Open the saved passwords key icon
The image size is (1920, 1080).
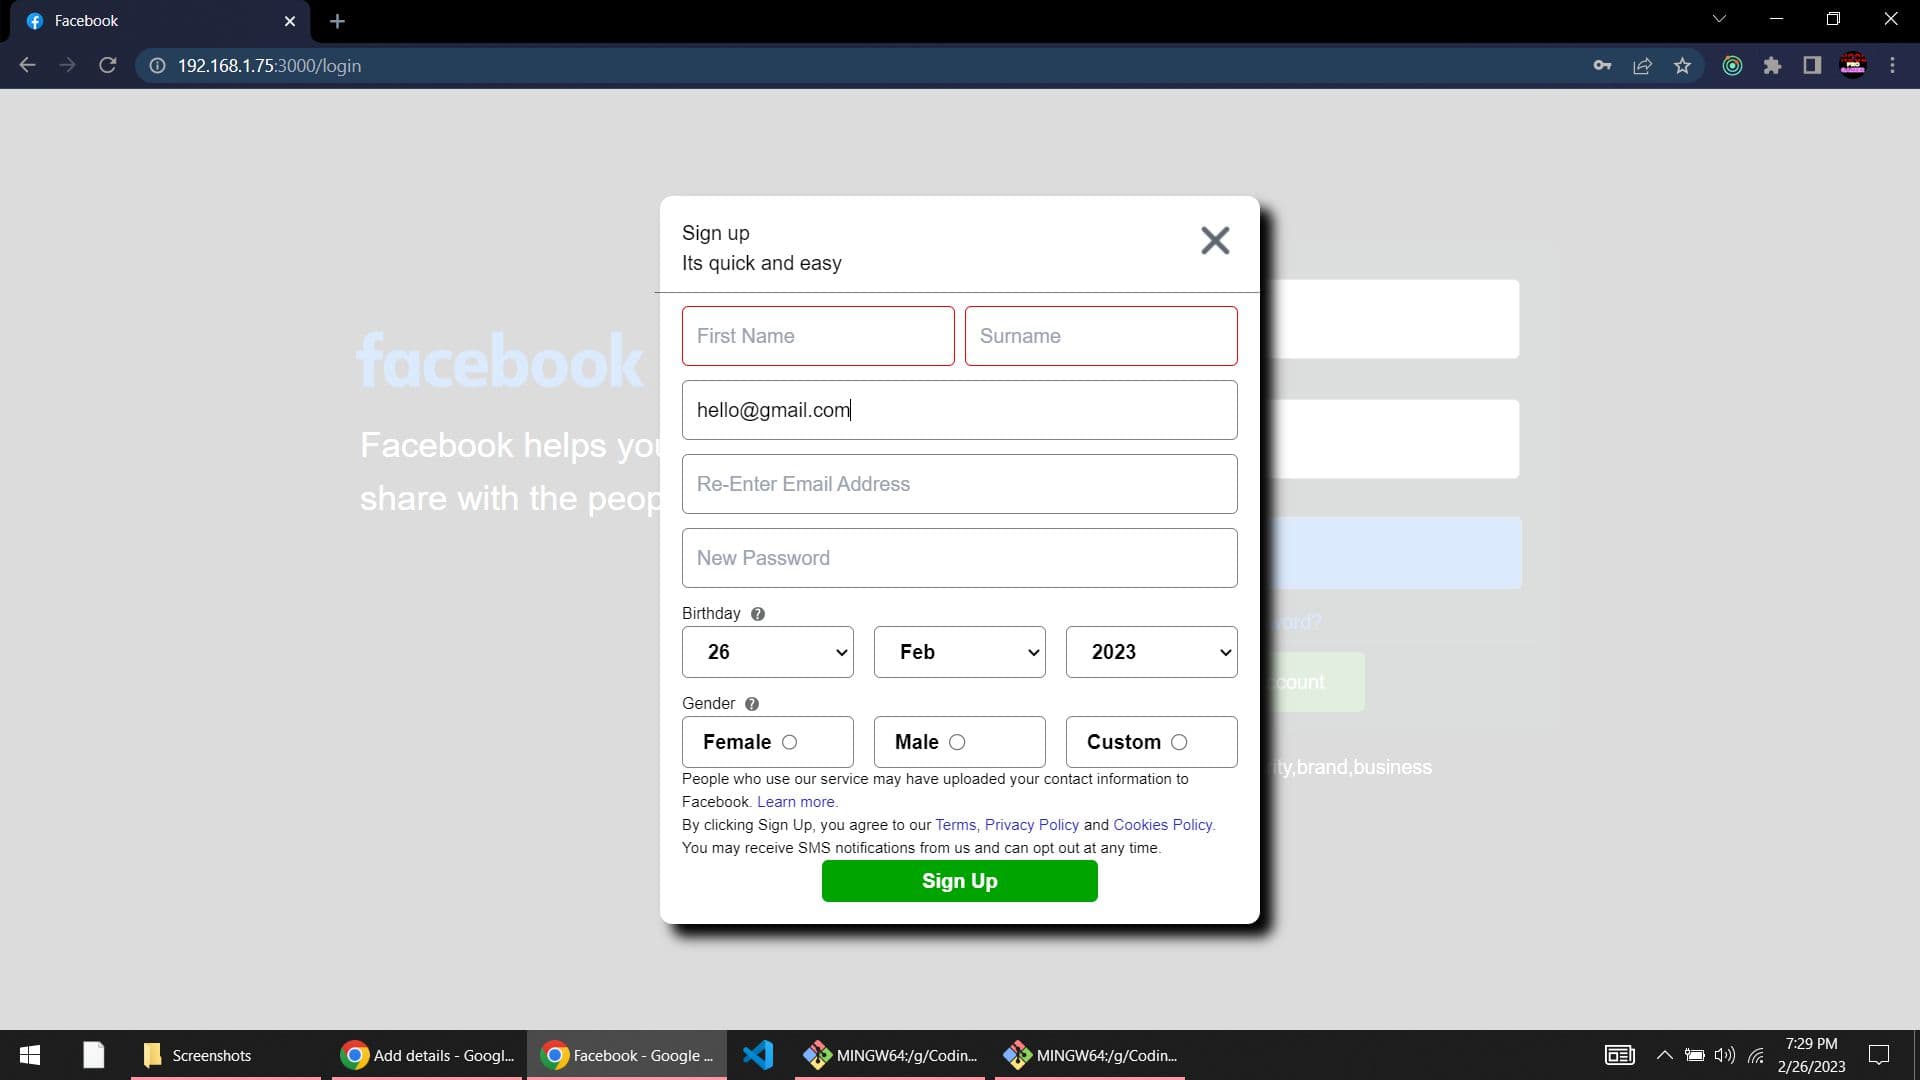[x=1602, y=66]
